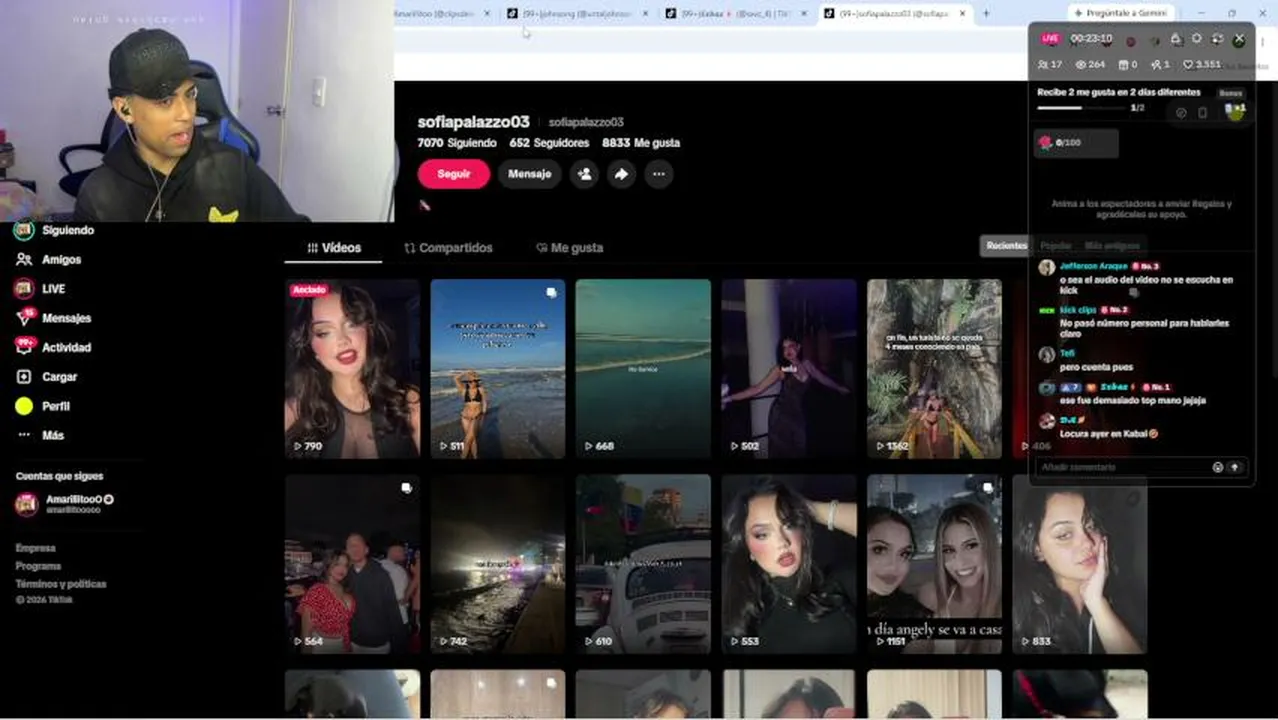
Task: Open the Anclado video with 790 views
Action: [352, 368]
